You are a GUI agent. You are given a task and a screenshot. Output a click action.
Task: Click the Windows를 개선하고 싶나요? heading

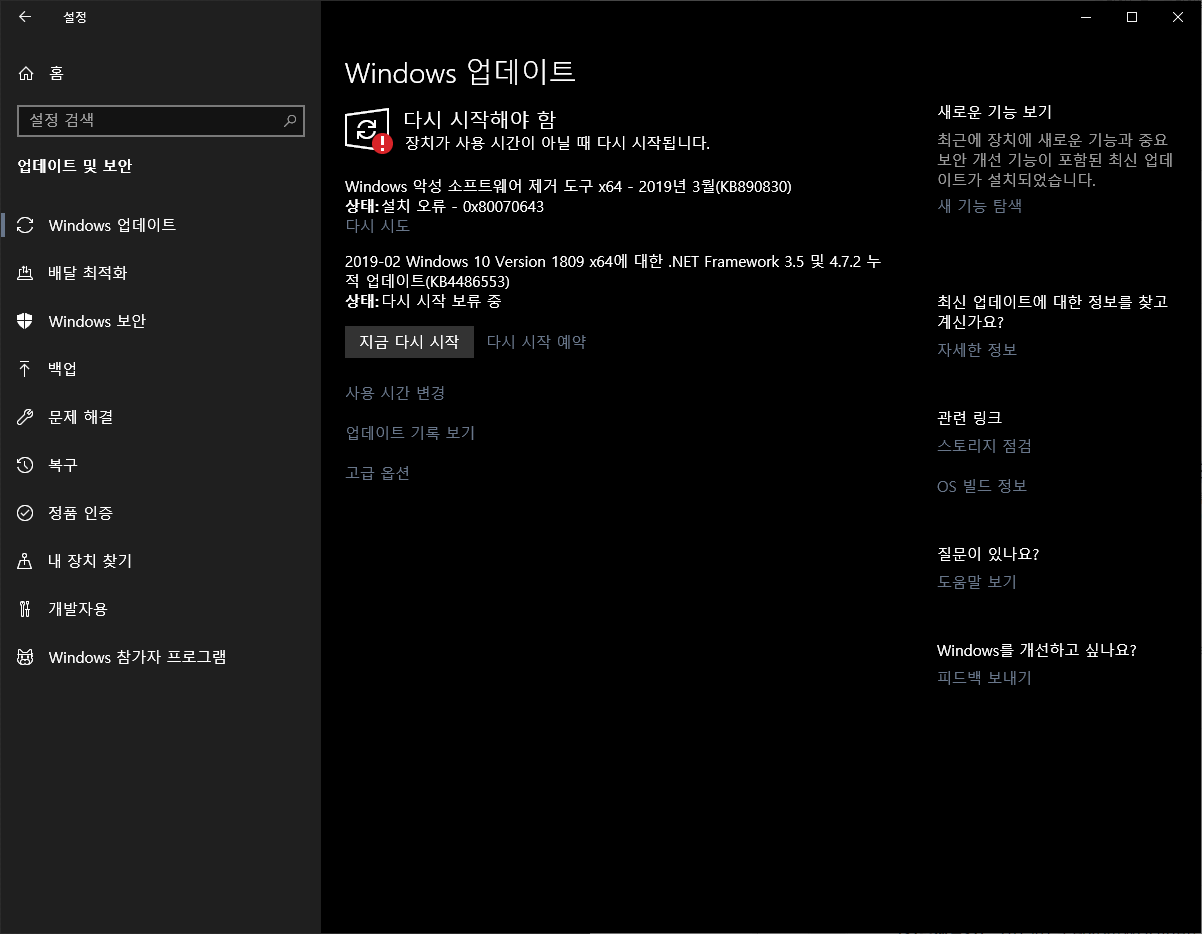pos(1037,650)
